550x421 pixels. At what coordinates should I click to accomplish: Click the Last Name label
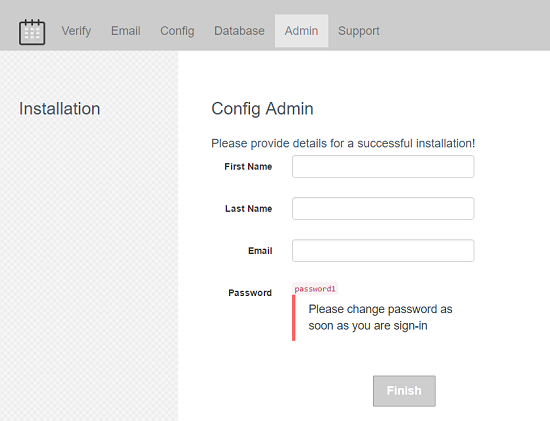(248, 209)
